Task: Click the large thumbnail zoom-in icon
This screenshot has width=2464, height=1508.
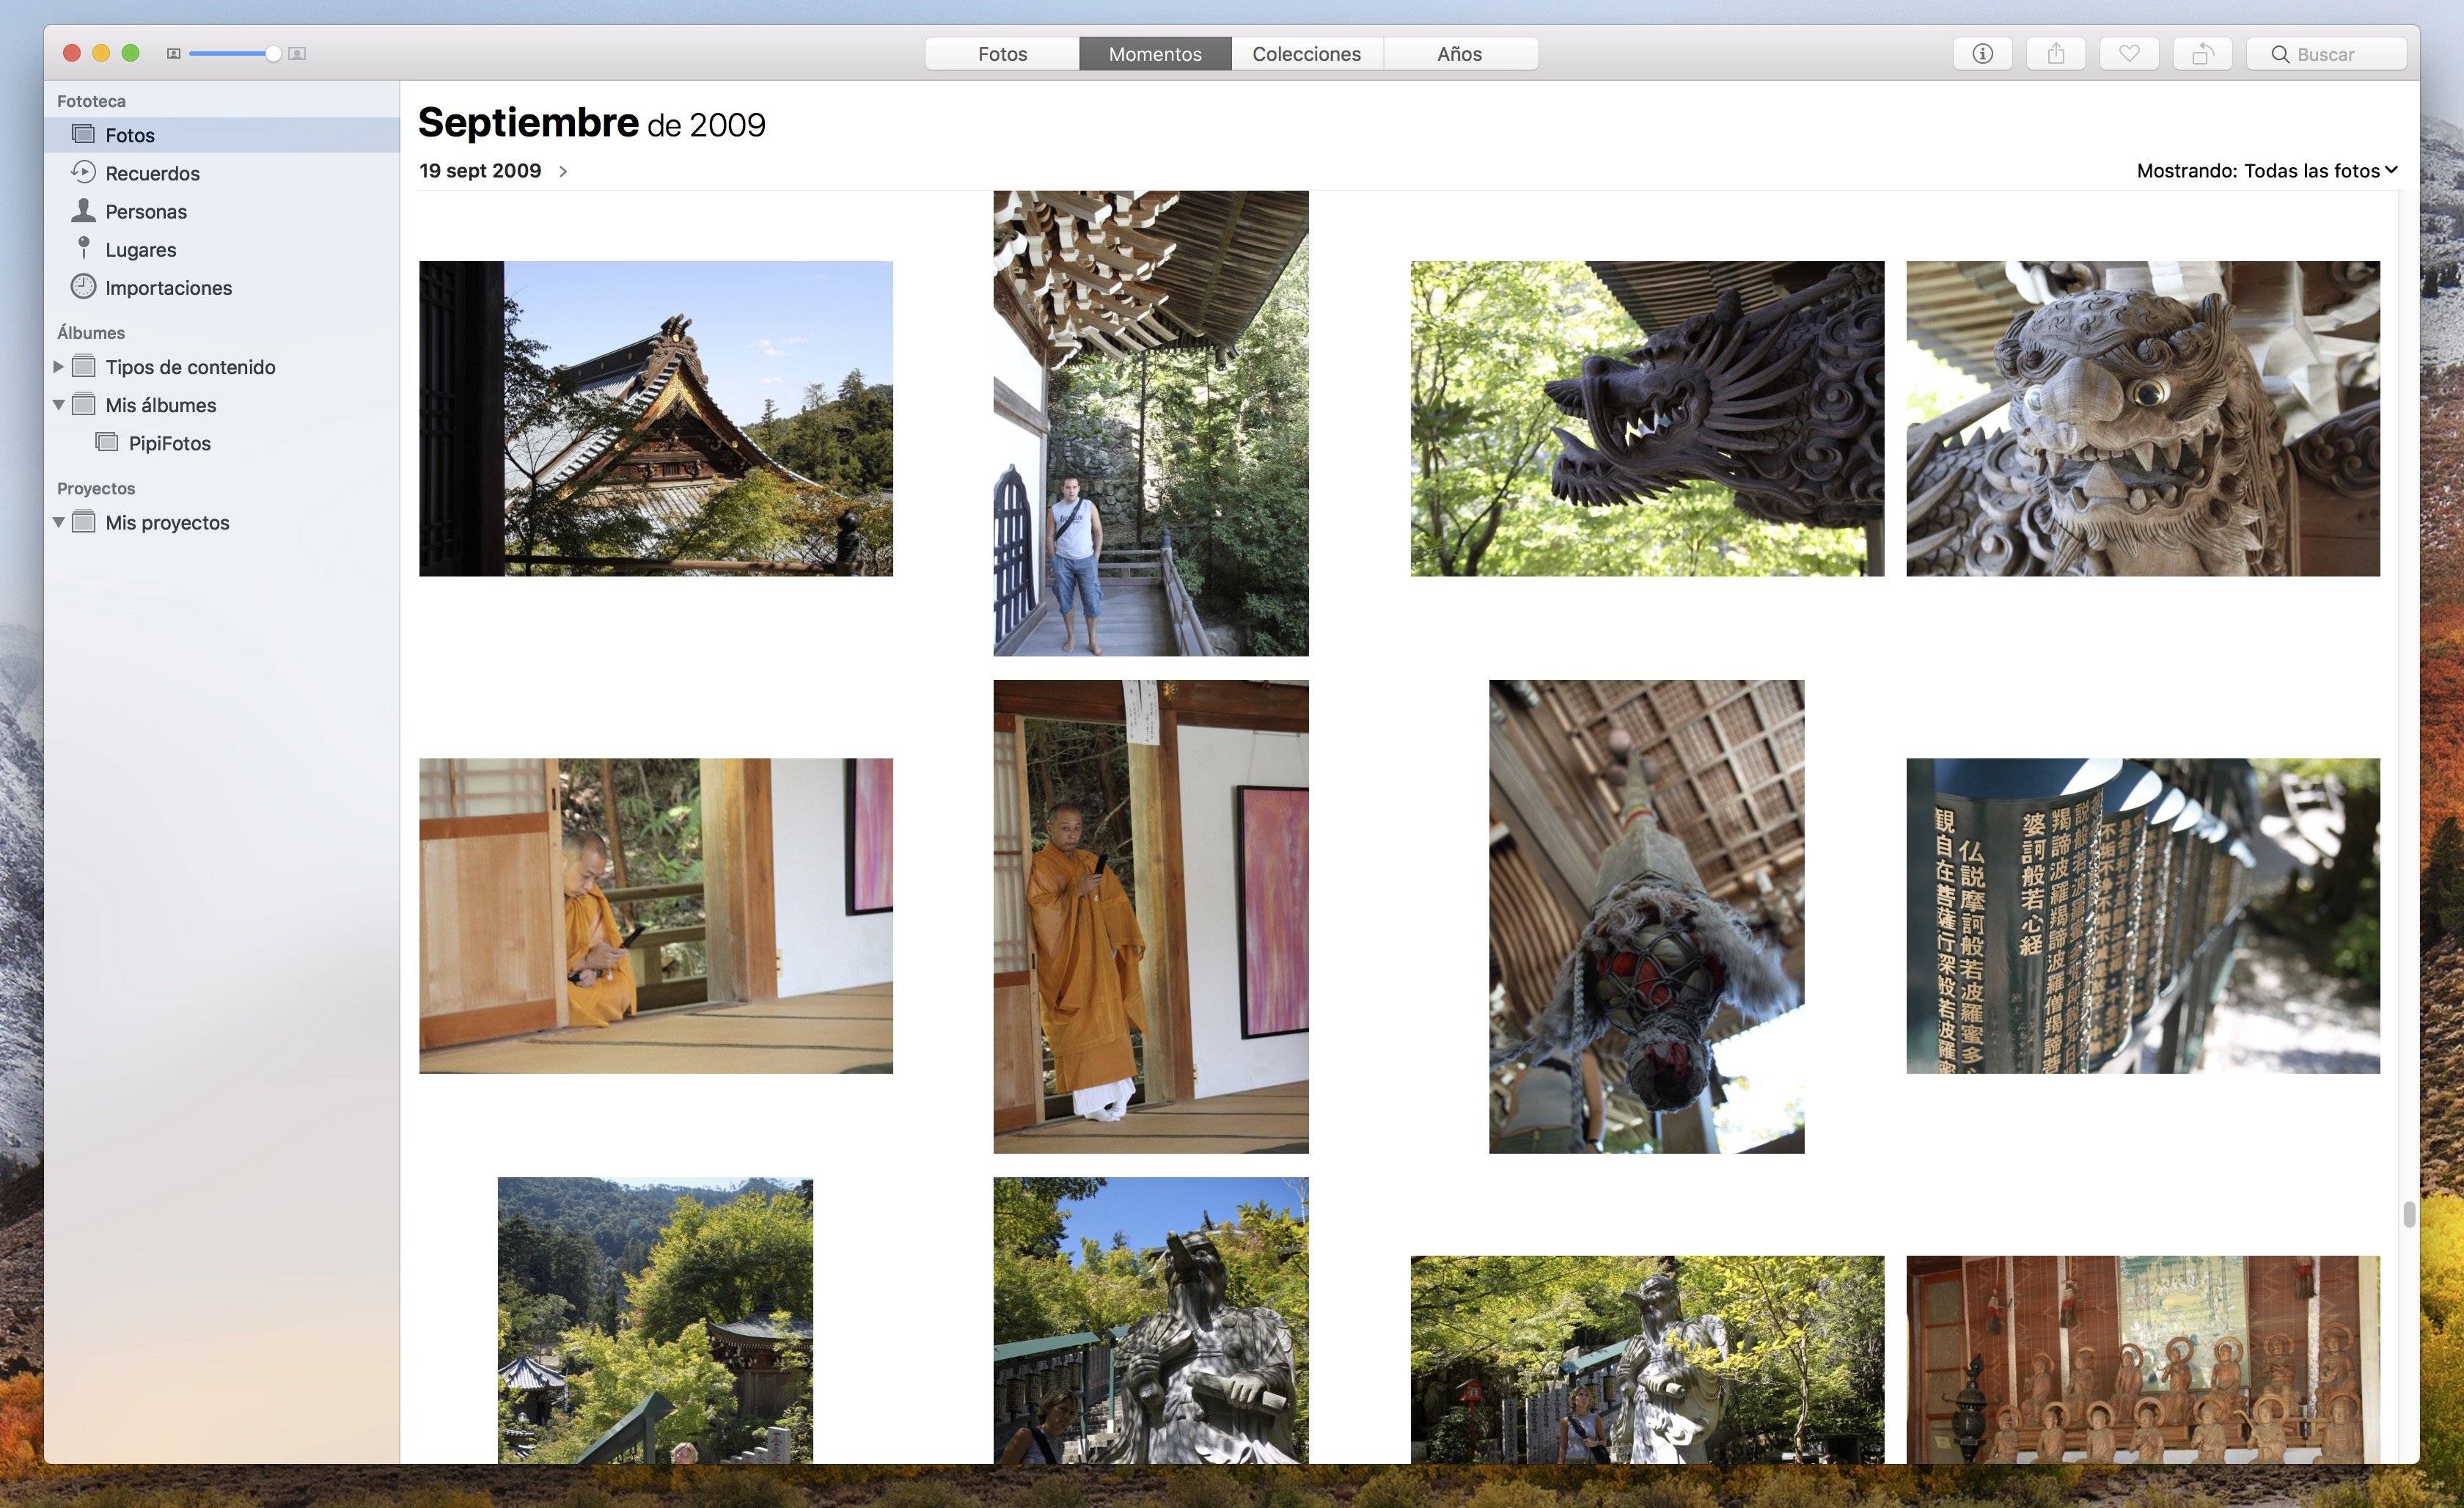Action: (x=297, y=54)
